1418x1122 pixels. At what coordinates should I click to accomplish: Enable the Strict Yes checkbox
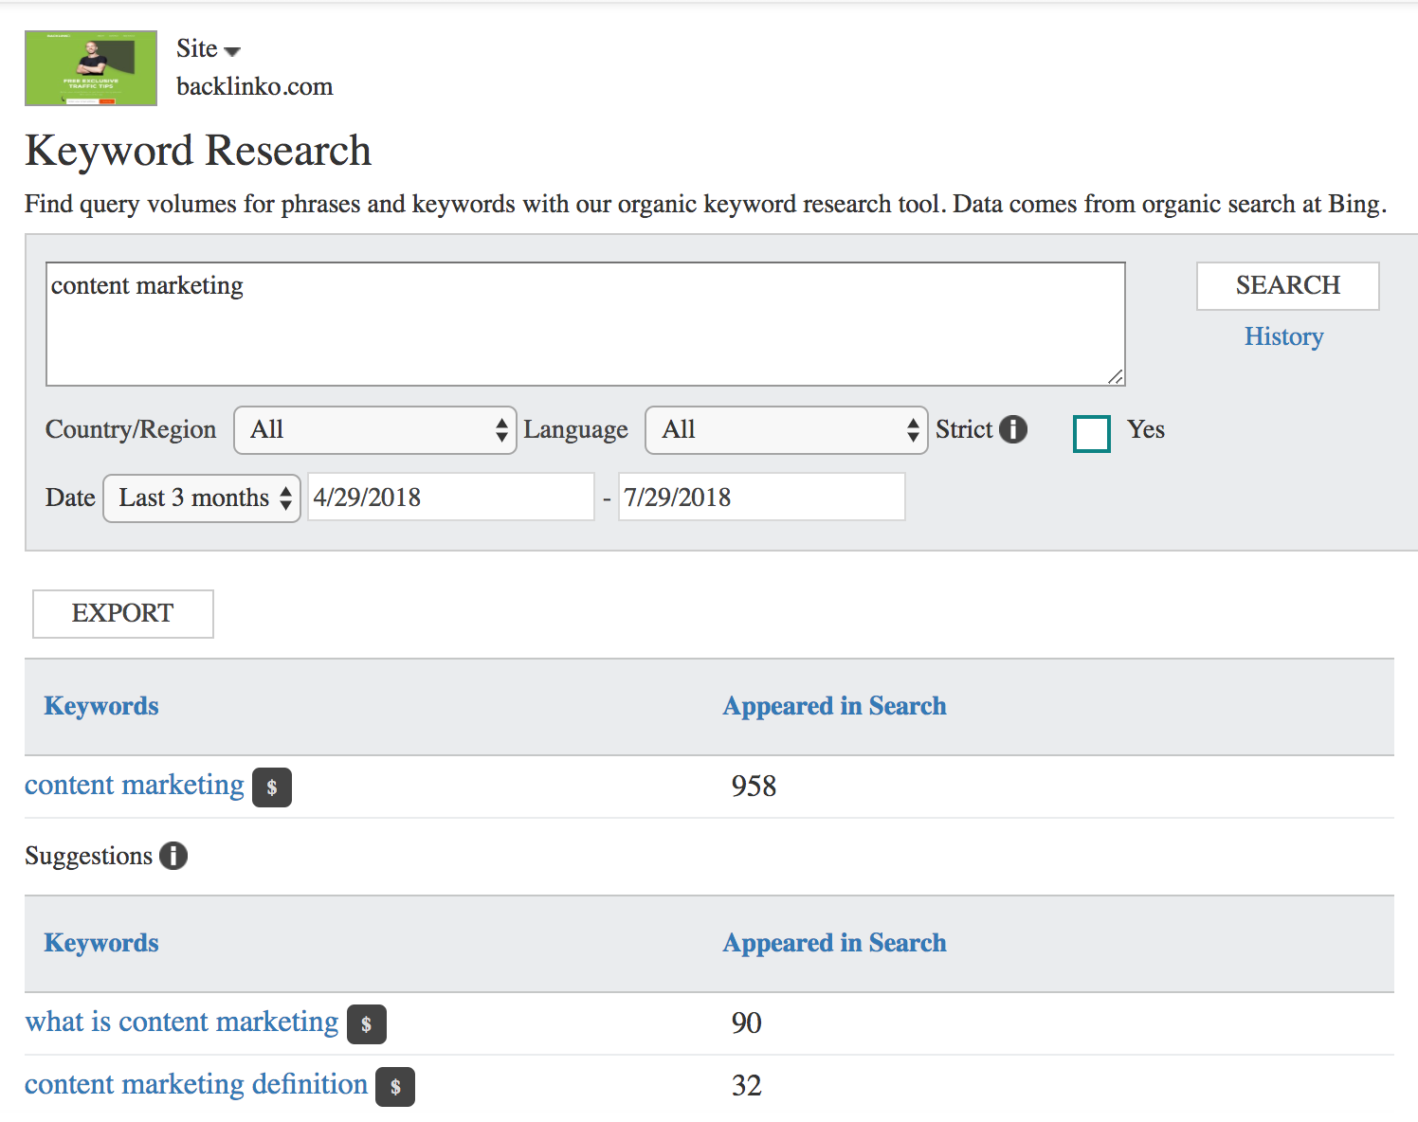tap(1091, 433)
